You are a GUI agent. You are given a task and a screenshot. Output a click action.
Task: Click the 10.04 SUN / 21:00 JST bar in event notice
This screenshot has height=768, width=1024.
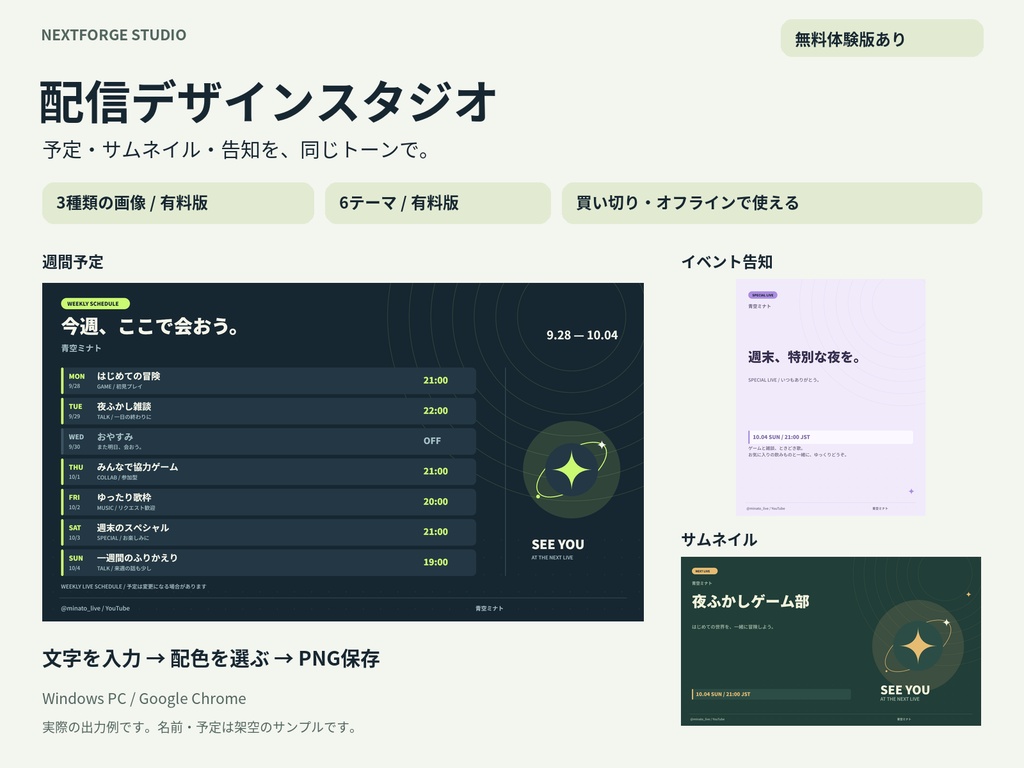[x=831, y=437]
